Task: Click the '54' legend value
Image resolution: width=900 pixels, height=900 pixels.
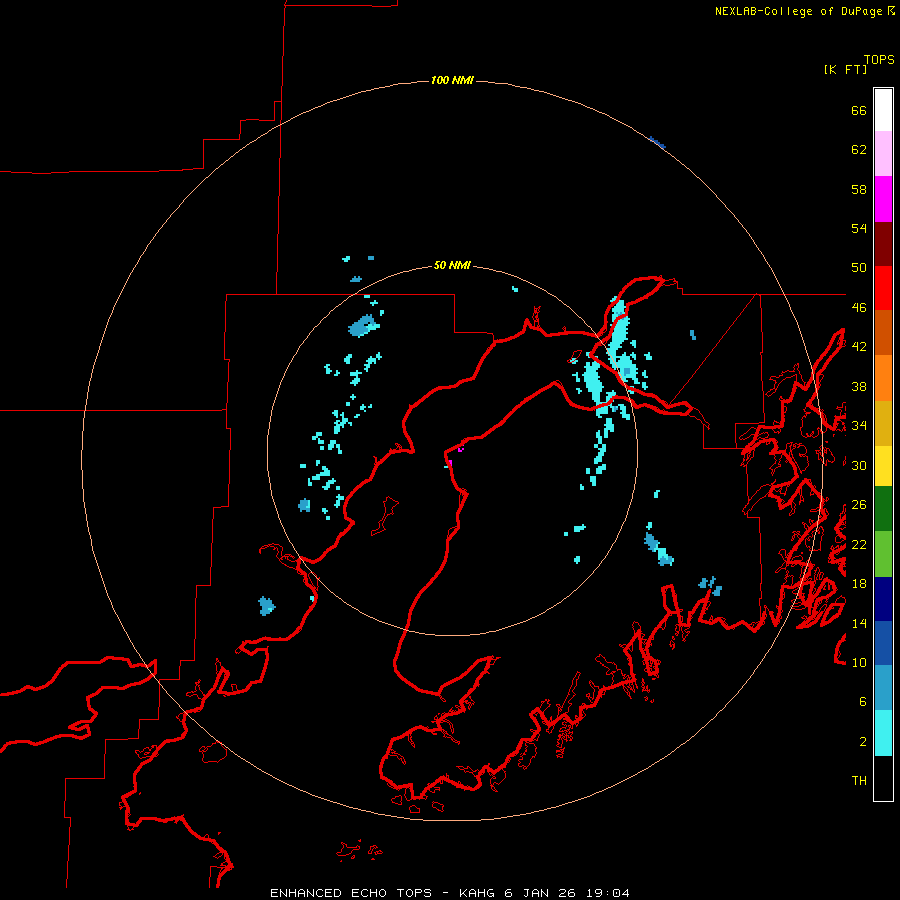Action: coord(859,228)
